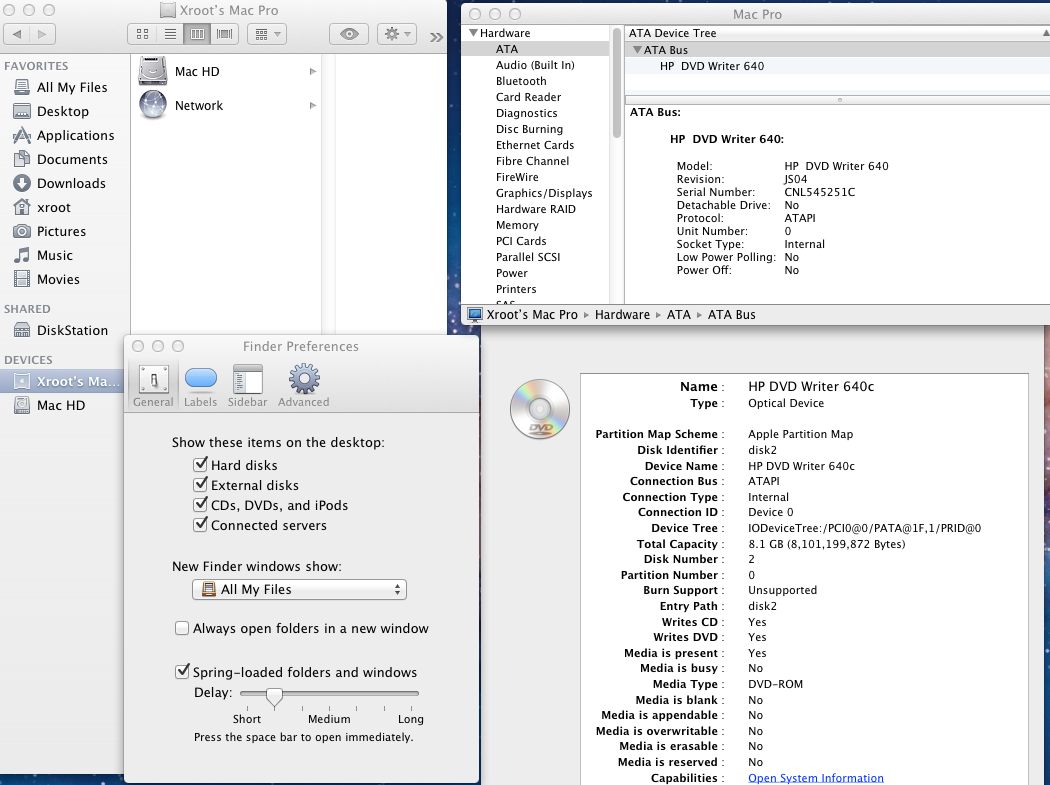This screenshot has width=1050, height=785.
Task: Open Movies in the Finder sidebar
Action: 58,280
